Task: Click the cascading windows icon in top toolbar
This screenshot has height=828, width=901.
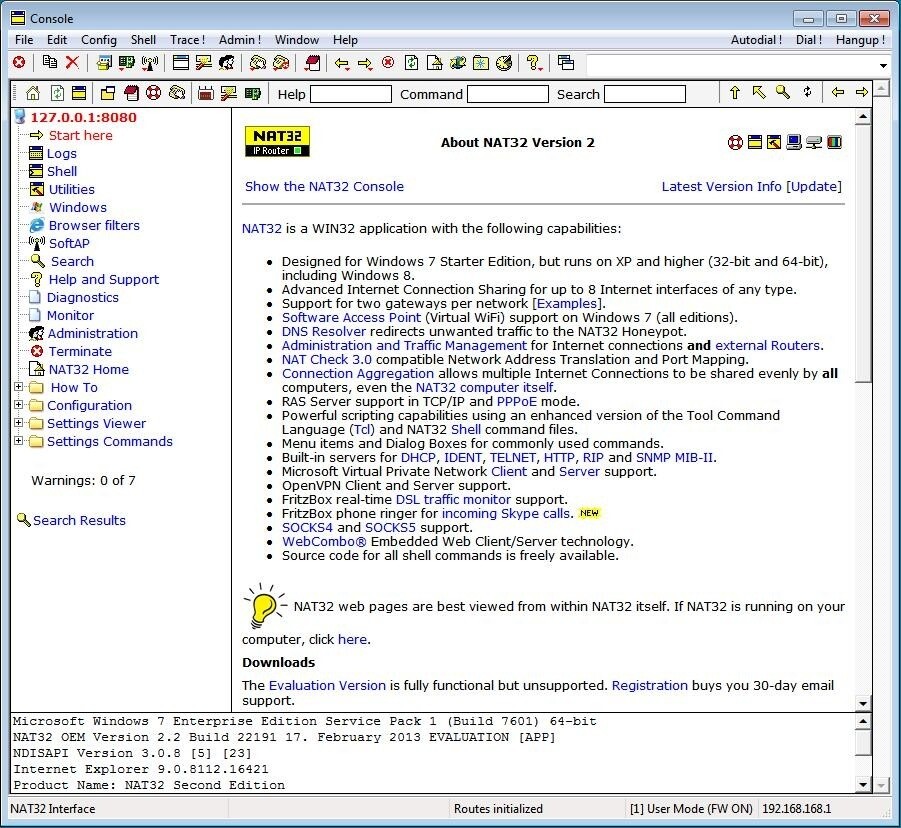Action: [x=565, y=63]
